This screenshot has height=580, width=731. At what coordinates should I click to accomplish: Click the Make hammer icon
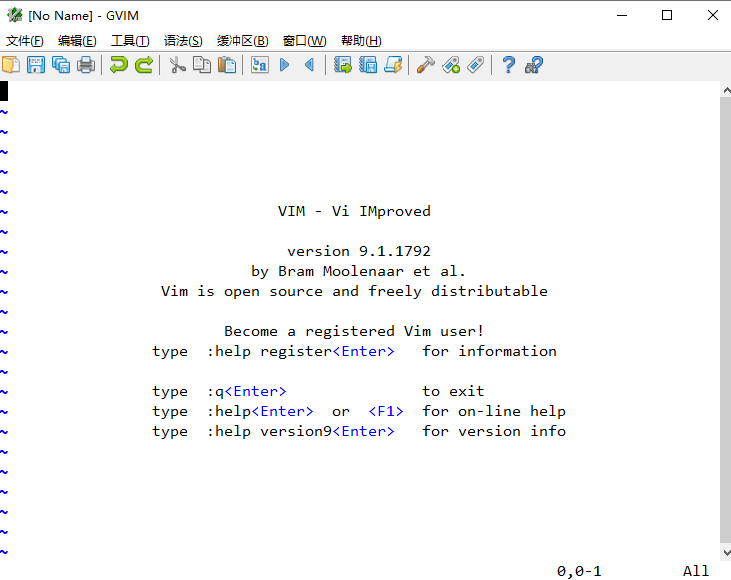[x=426, y=65]
